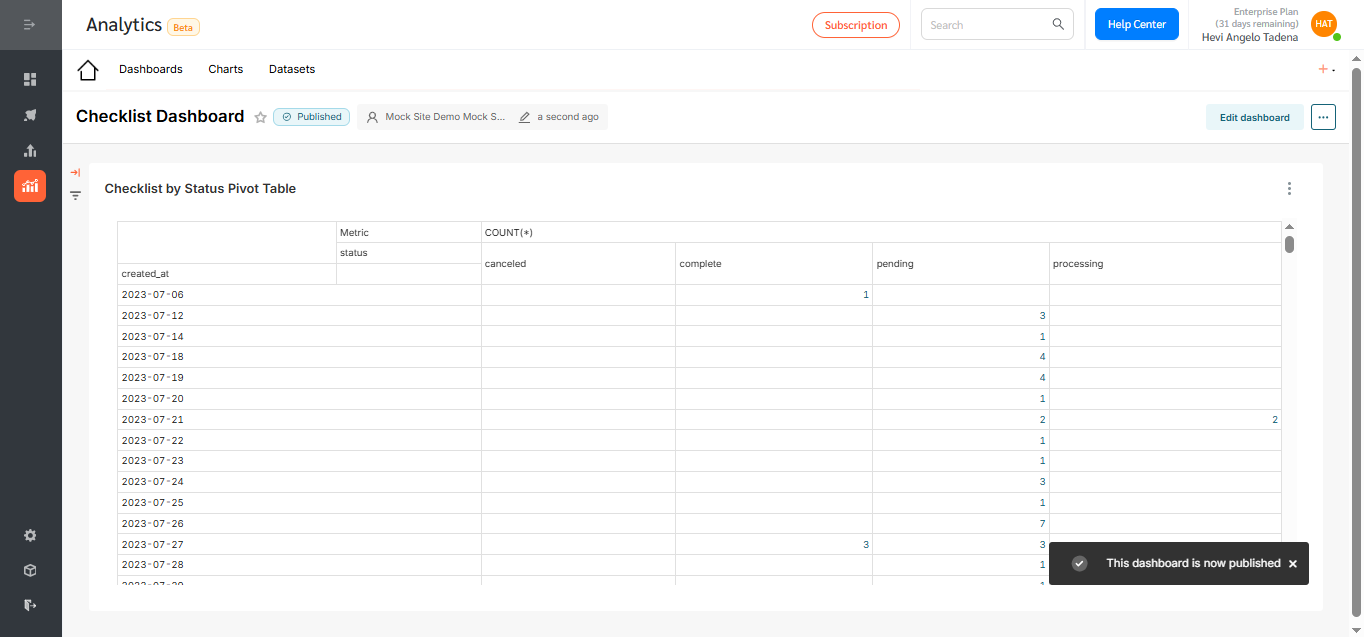Image resolution: width=1364 pixels, height=637 pixels.
Task: Click the complete value 1 for 2023-07-06
Action: coord(866,295)
